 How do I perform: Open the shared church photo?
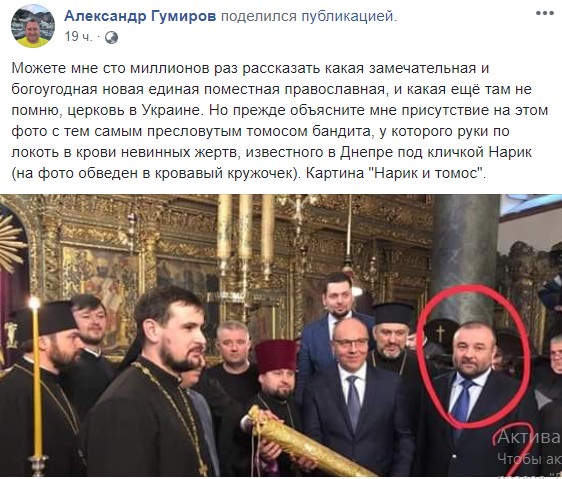(281, 336)
